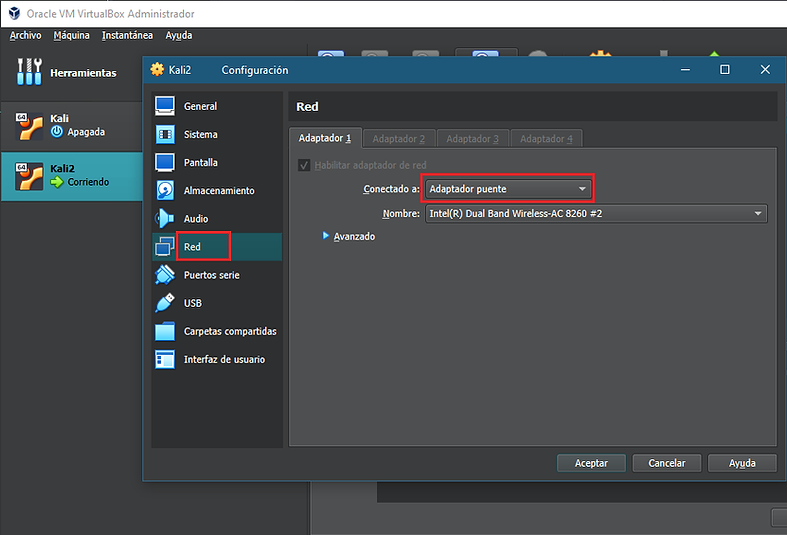The width and height of the screenshot is (787, 535).
Task: Open the Almacenamiento disk icon
Action: 165,190
